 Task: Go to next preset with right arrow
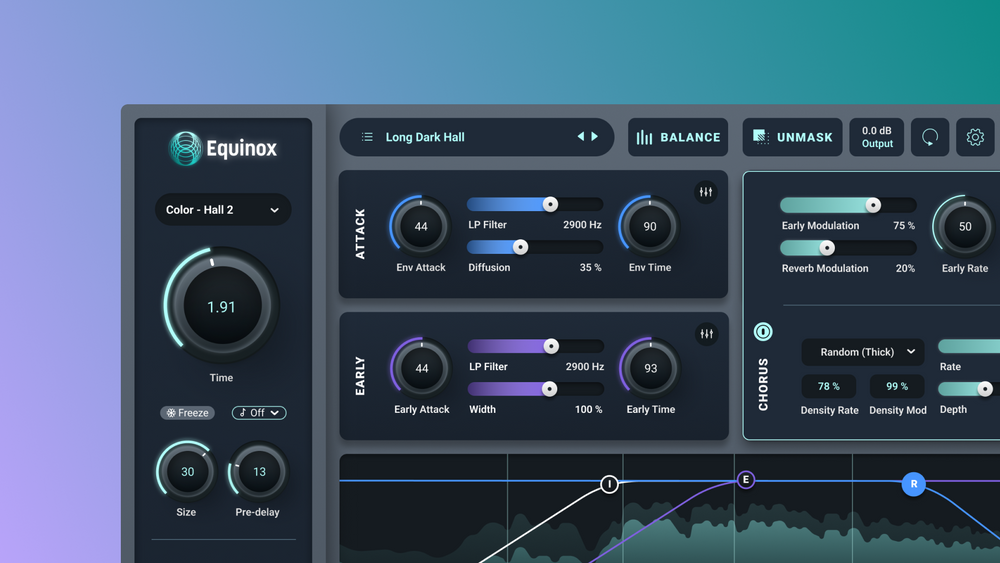pyautogui.click(x=594, y=136)
